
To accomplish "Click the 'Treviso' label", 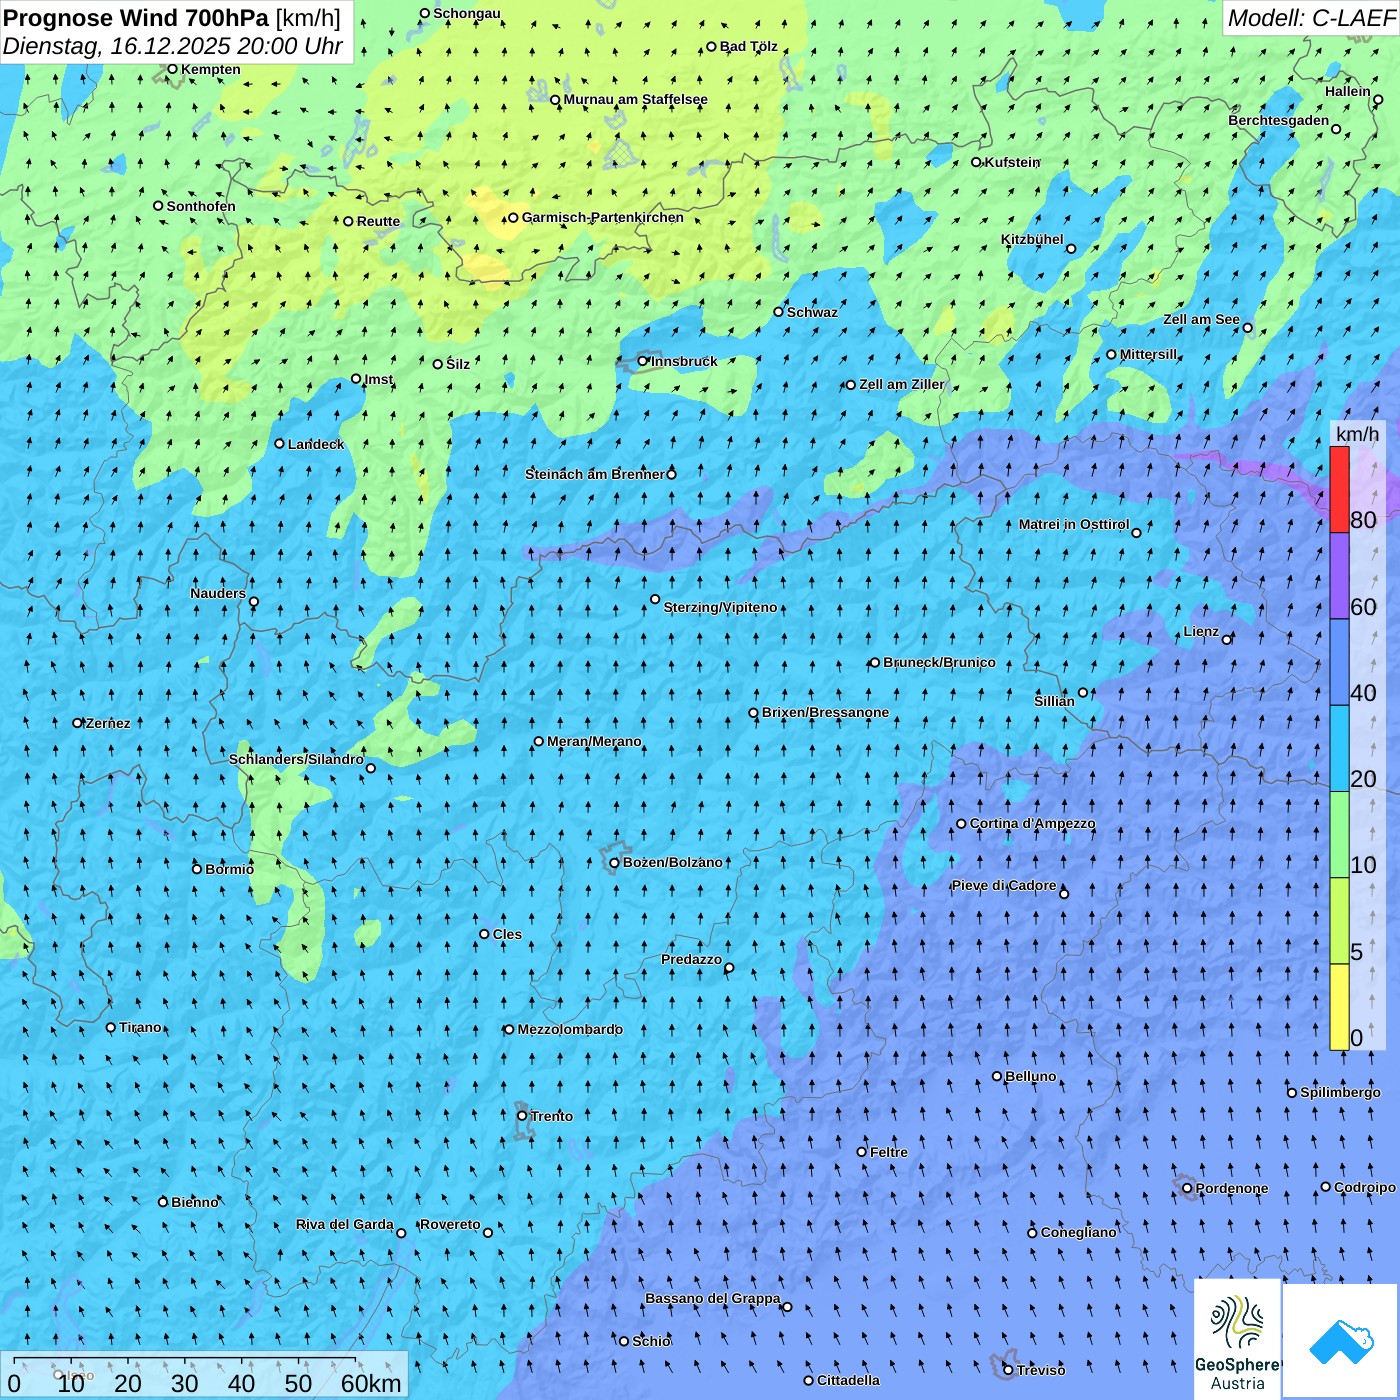I will (1041, 1370).
